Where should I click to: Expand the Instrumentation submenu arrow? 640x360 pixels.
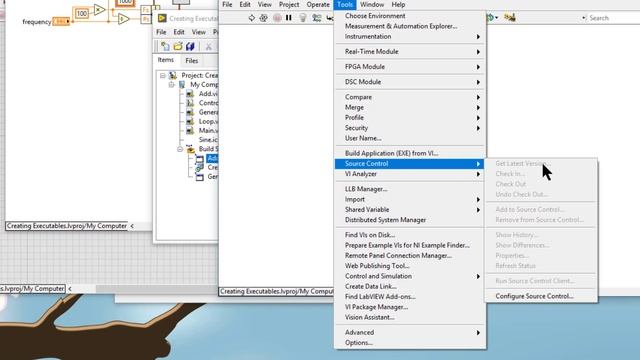pyautogui.click(x=478, y=37)
